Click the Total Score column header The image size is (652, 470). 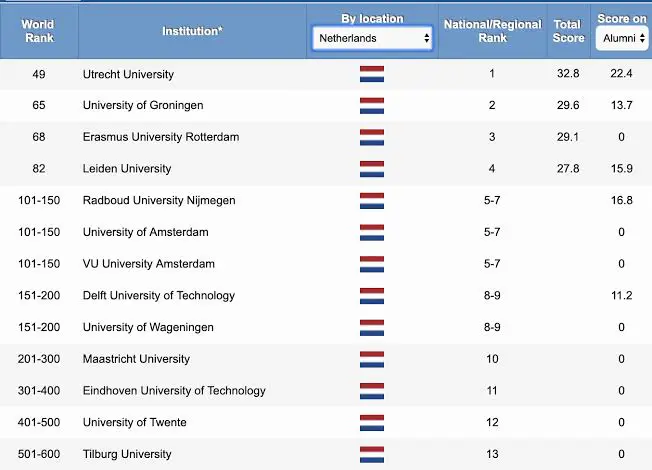(568, 31)
